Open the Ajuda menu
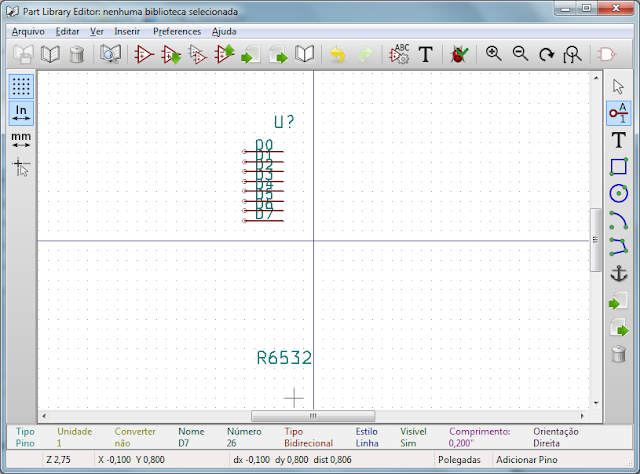This screenshot has height=474, width=640. click(224, 31)
